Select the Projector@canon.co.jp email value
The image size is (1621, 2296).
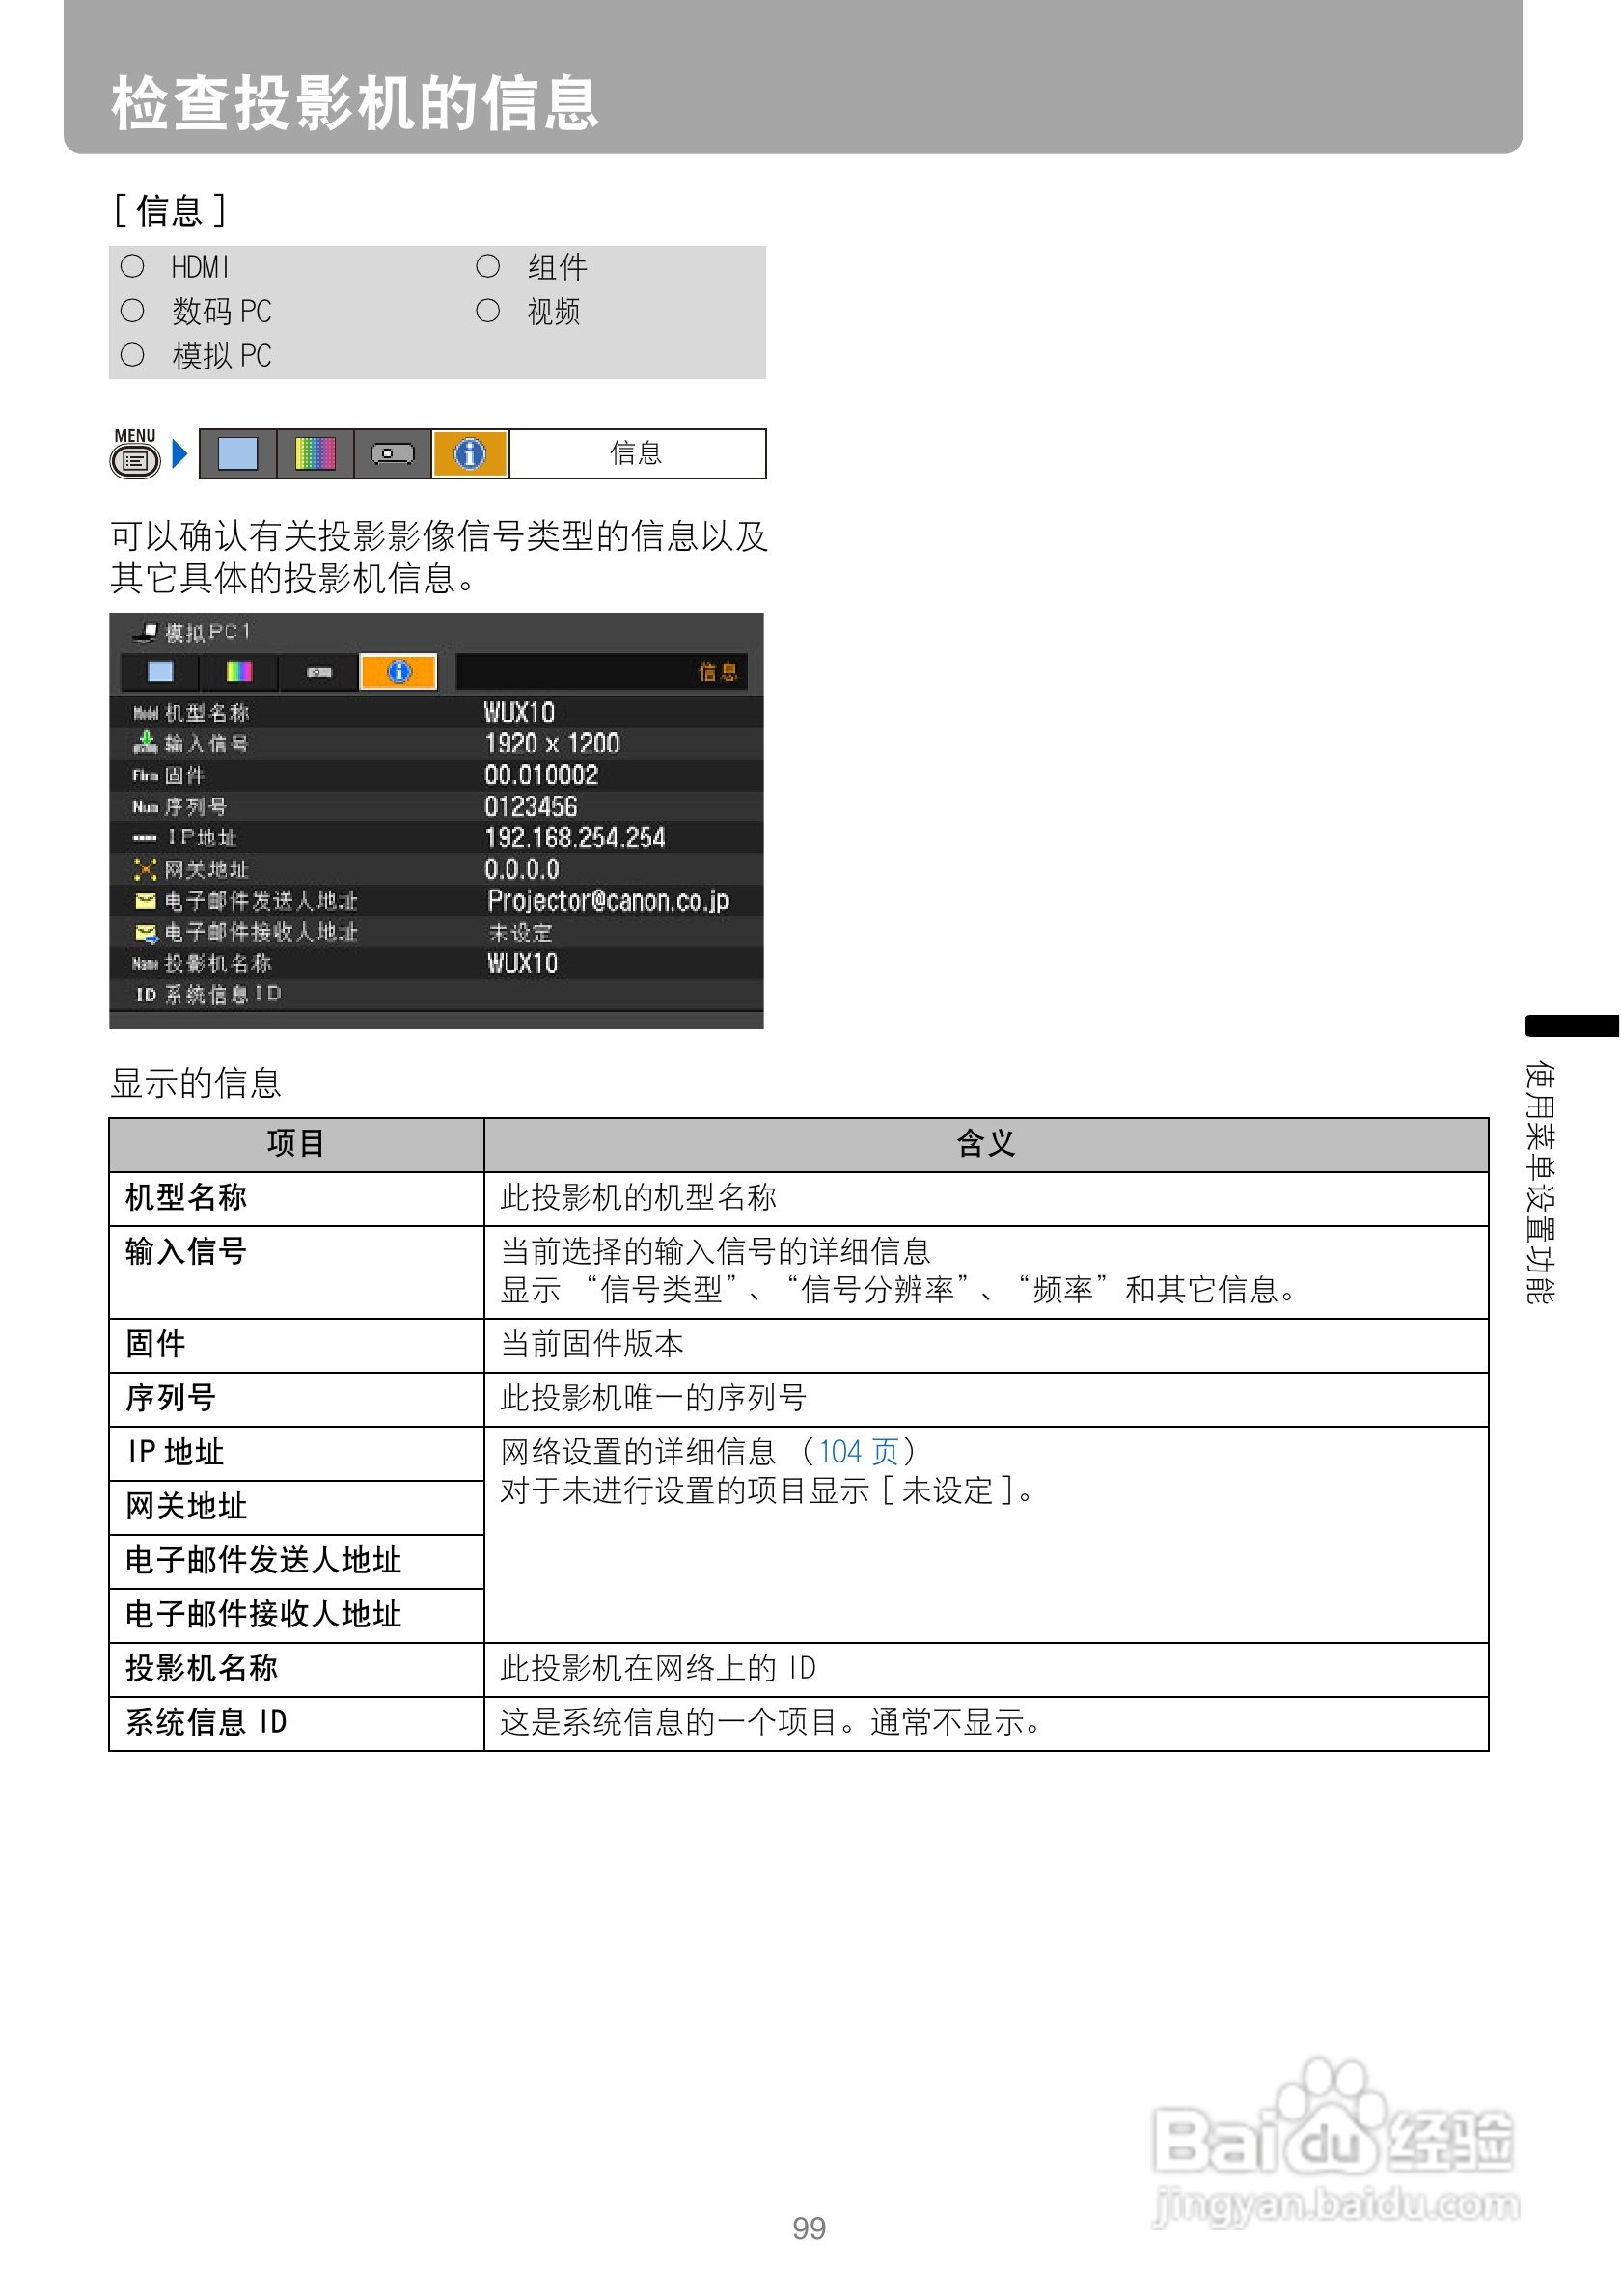coord(608,901)
